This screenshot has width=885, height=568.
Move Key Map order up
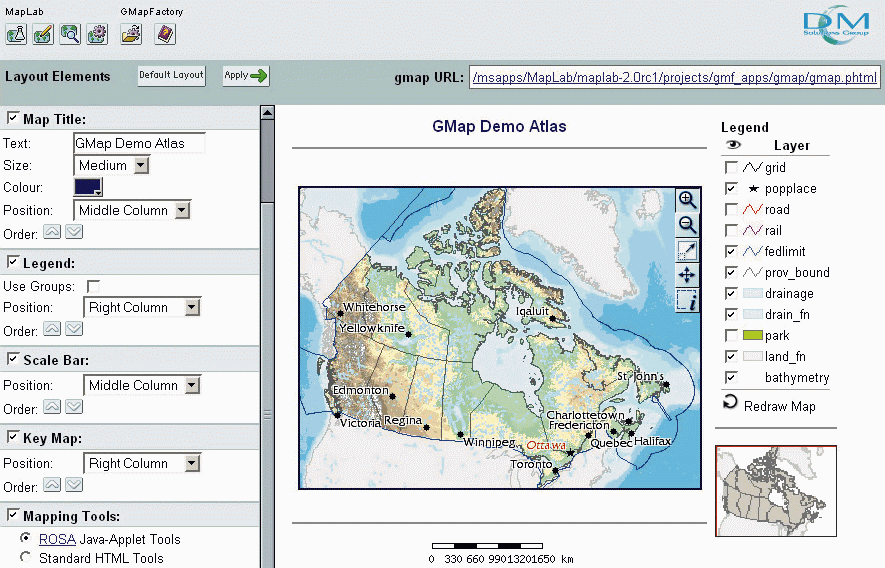pos(52,484)
